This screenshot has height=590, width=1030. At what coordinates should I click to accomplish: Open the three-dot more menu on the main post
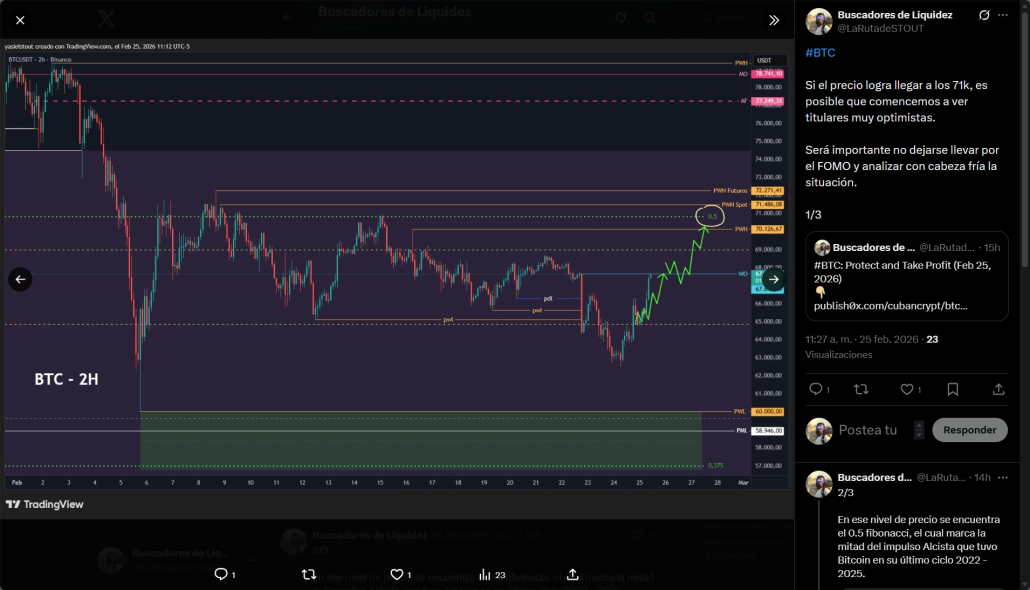coord(1003,15)
